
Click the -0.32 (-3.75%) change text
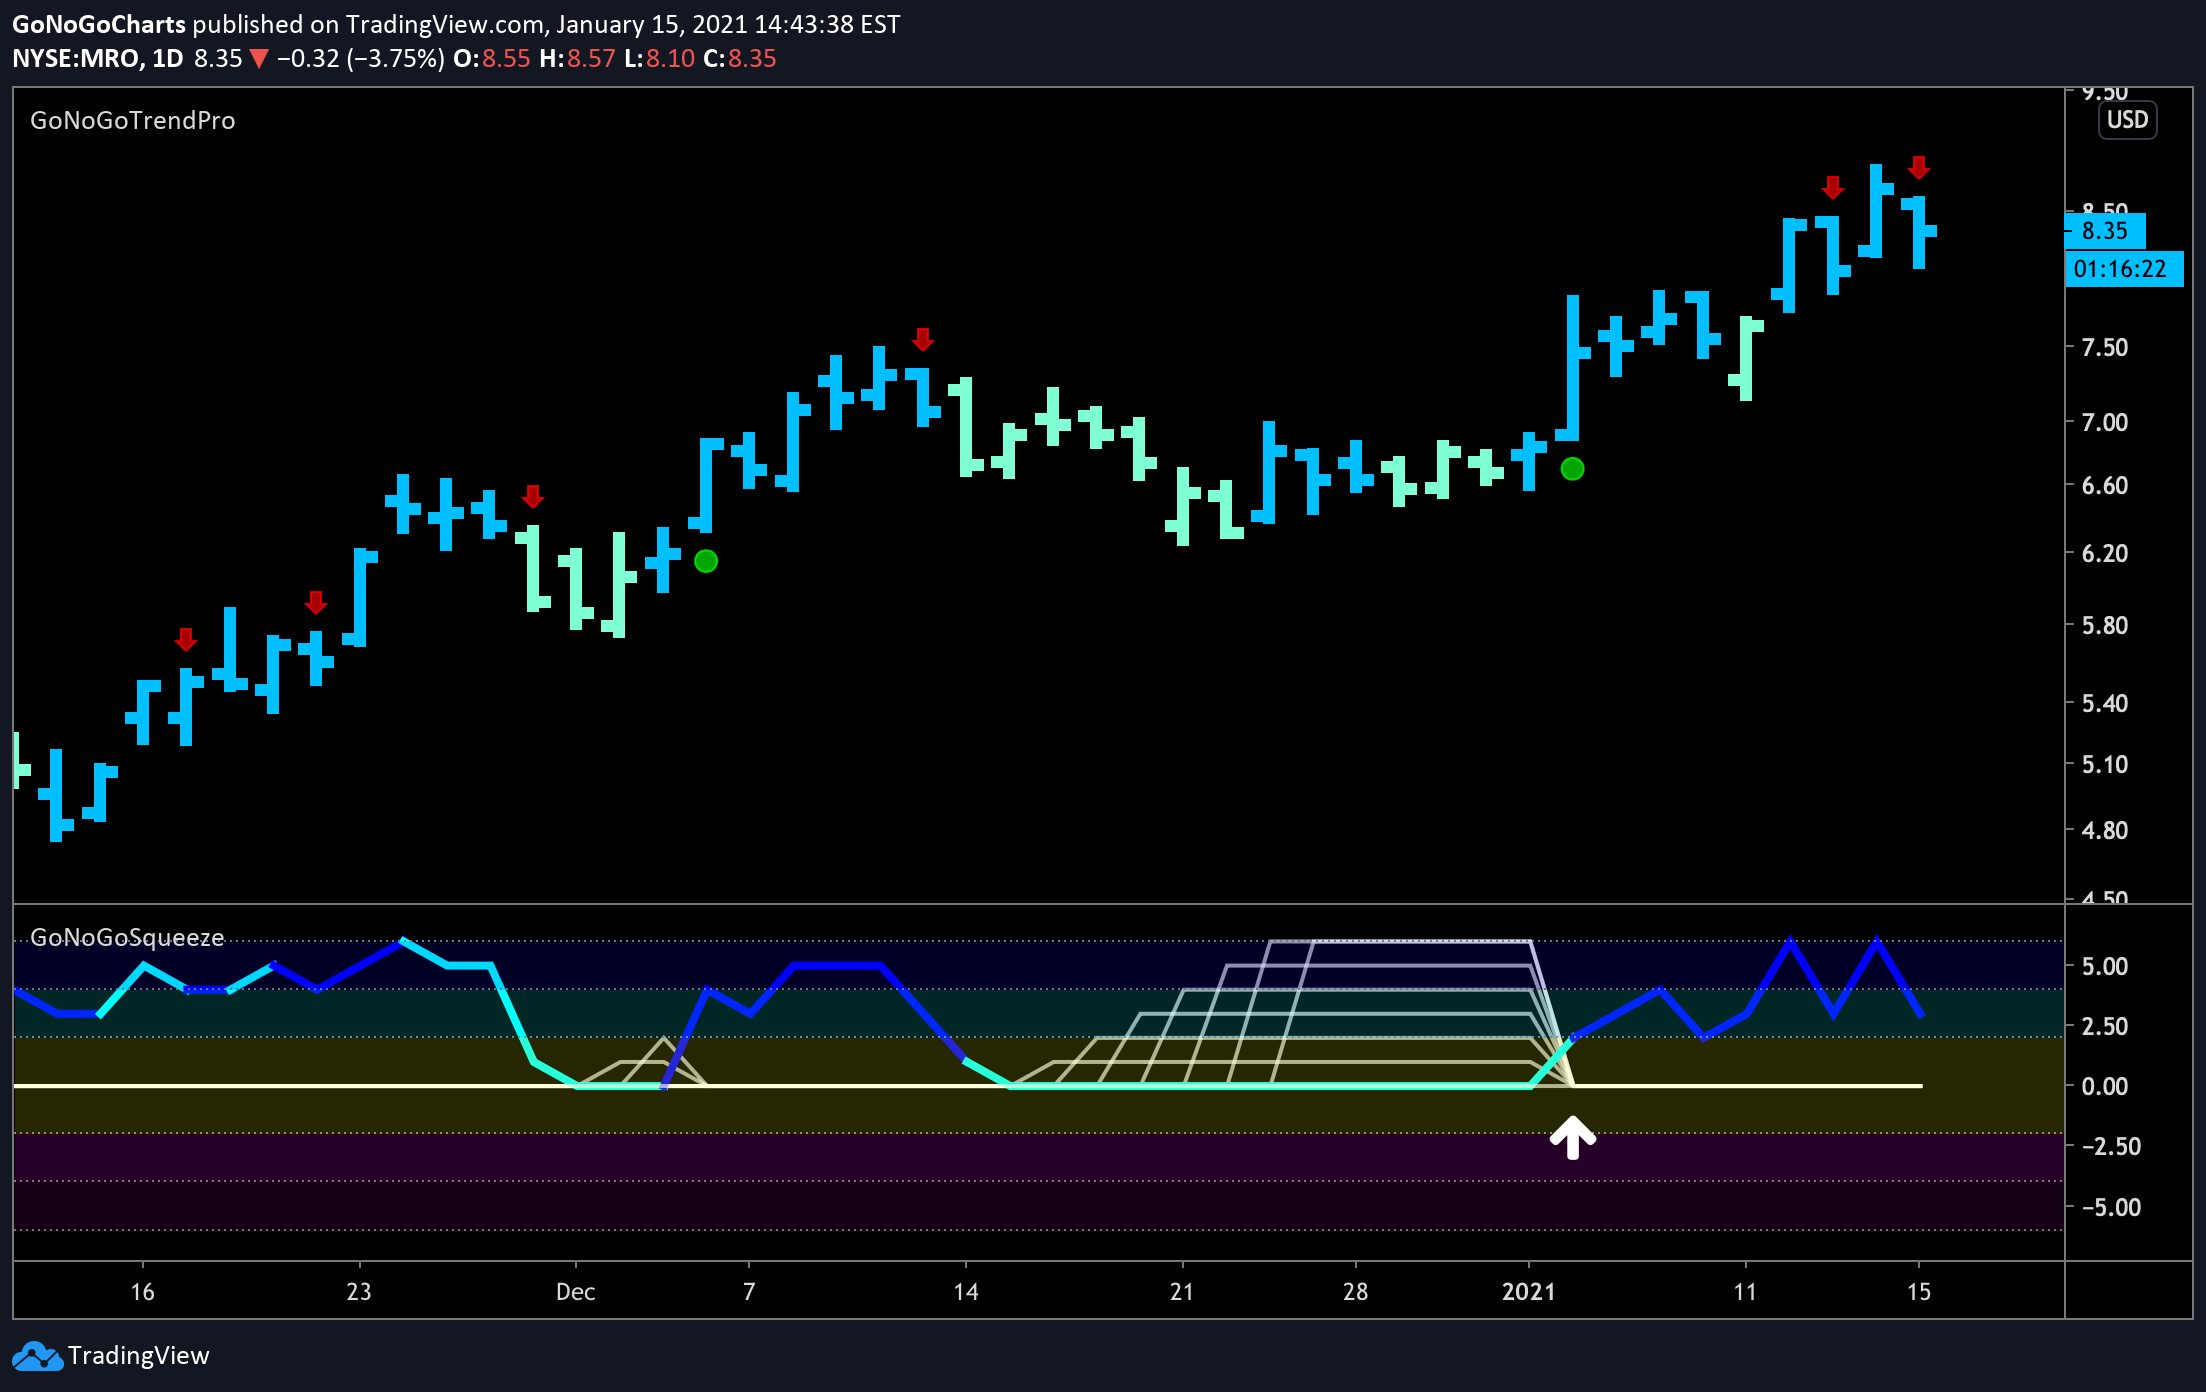click(361, 58)
